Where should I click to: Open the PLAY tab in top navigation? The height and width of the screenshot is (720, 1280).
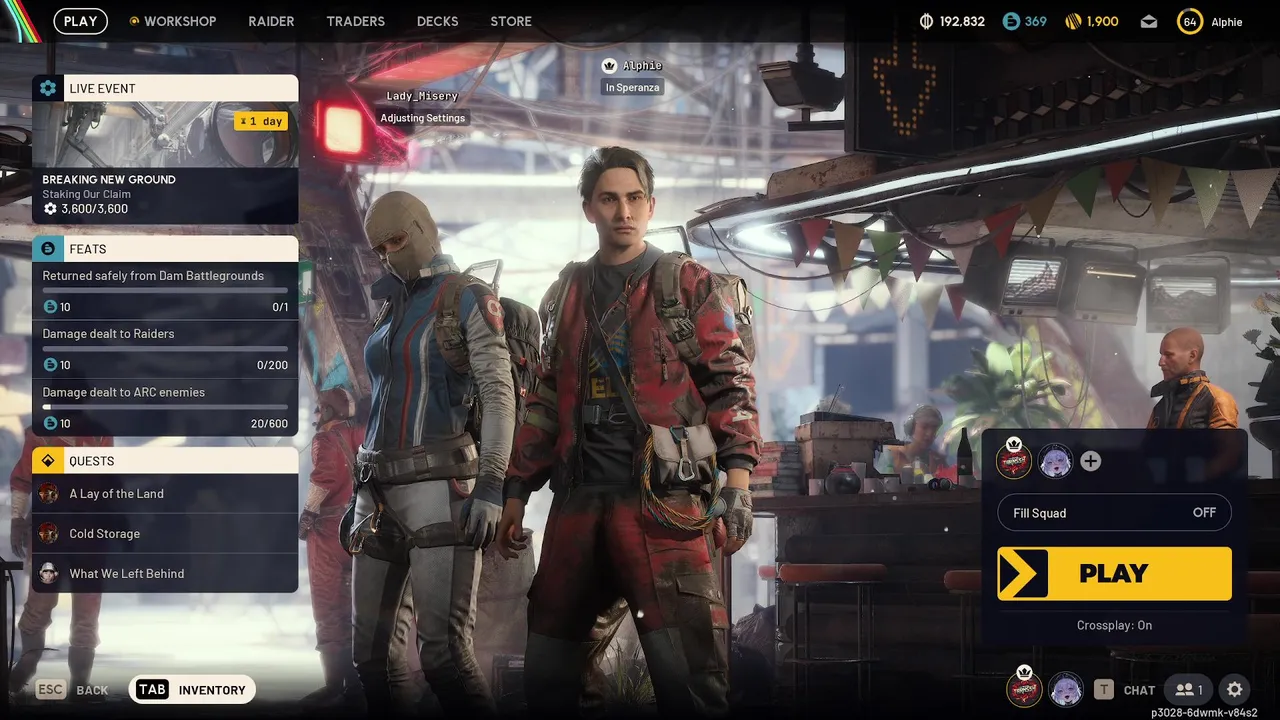pos(80,21)
